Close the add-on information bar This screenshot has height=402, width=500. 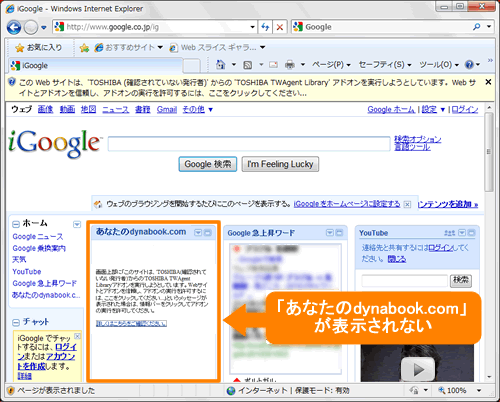pyautogui.click(x=488, y=82)
